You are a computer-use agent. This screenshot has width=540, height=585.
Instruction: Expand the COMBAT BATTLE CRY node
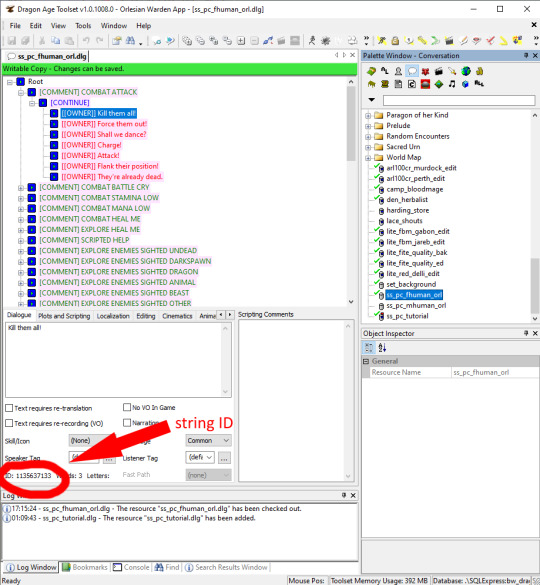coord(21,187)
